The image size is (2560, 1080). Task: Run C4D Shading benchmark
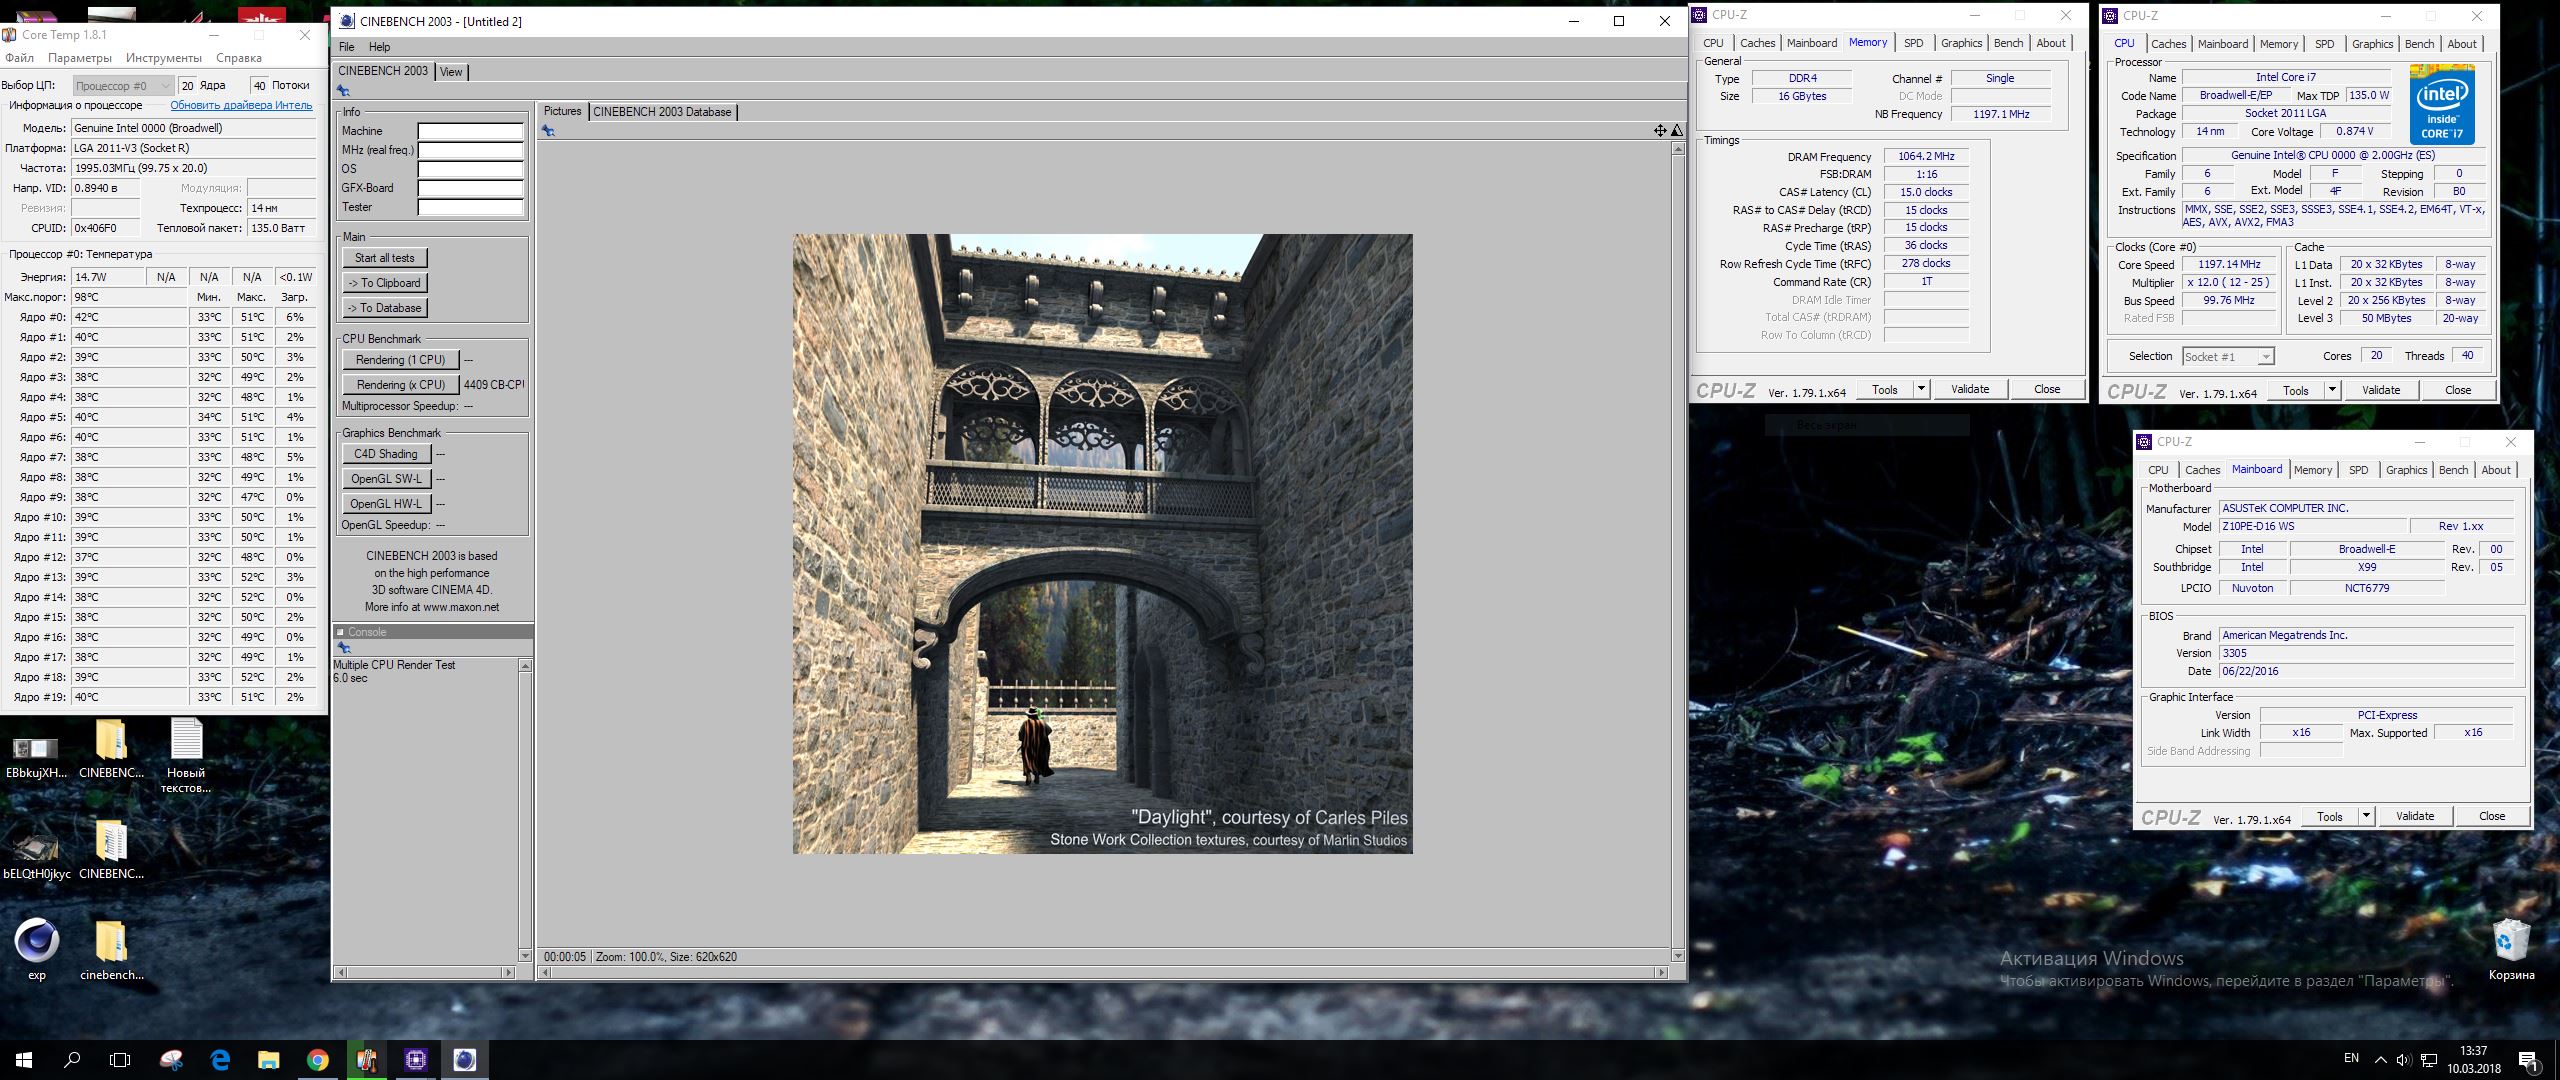pyautogui.click(x=386, y=454)
